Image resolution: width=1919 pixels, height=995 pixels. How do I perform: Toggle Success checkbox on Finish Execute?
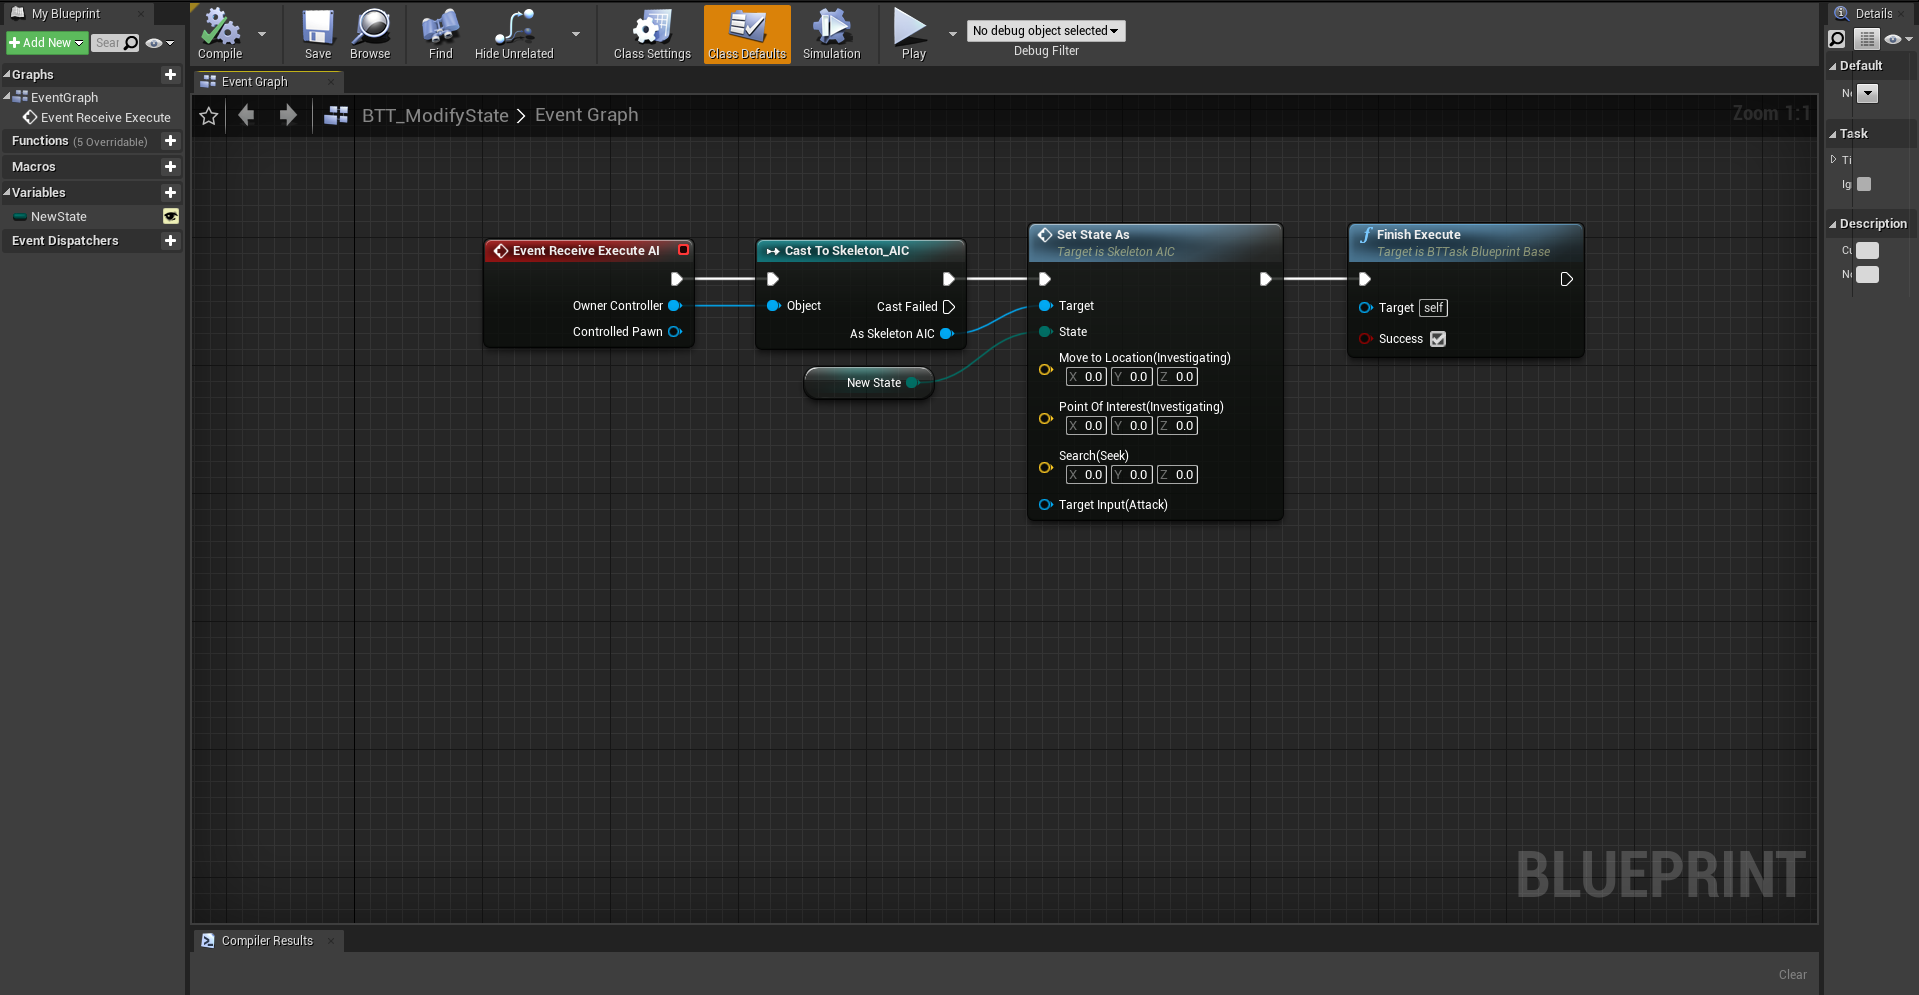1438,339
